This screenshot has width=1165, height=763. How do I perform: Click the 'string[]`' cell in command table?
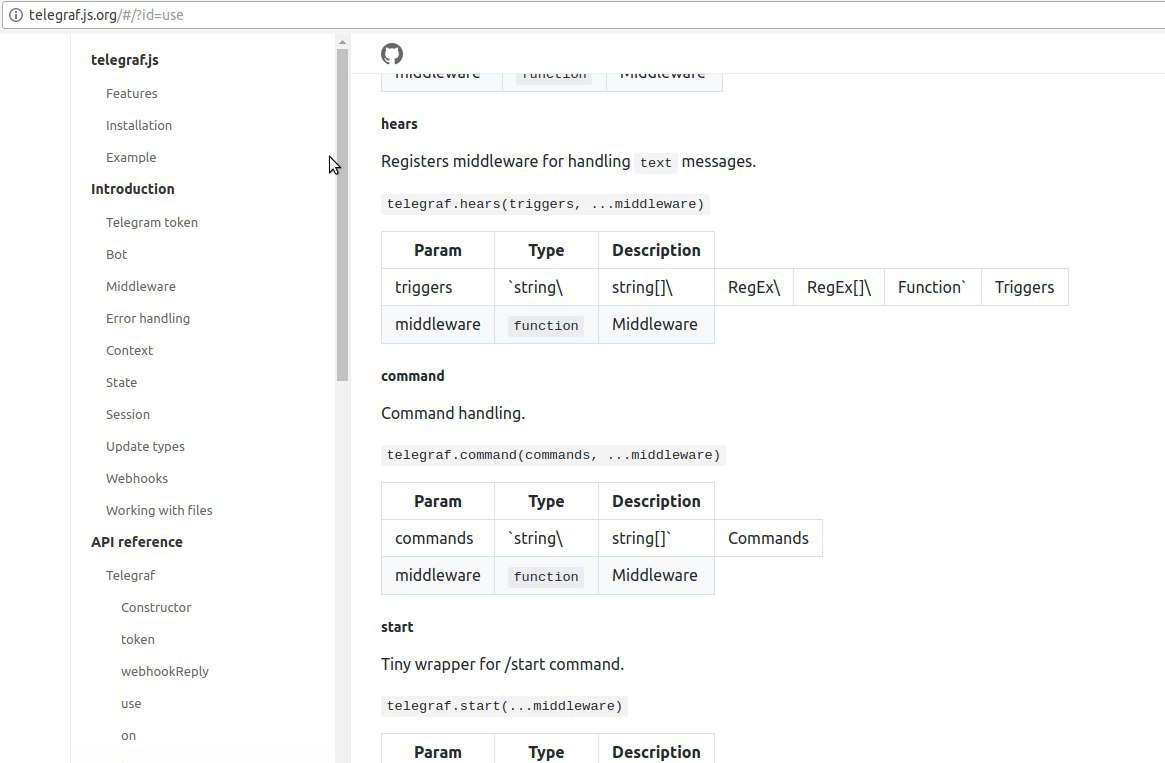click(656, 538)
